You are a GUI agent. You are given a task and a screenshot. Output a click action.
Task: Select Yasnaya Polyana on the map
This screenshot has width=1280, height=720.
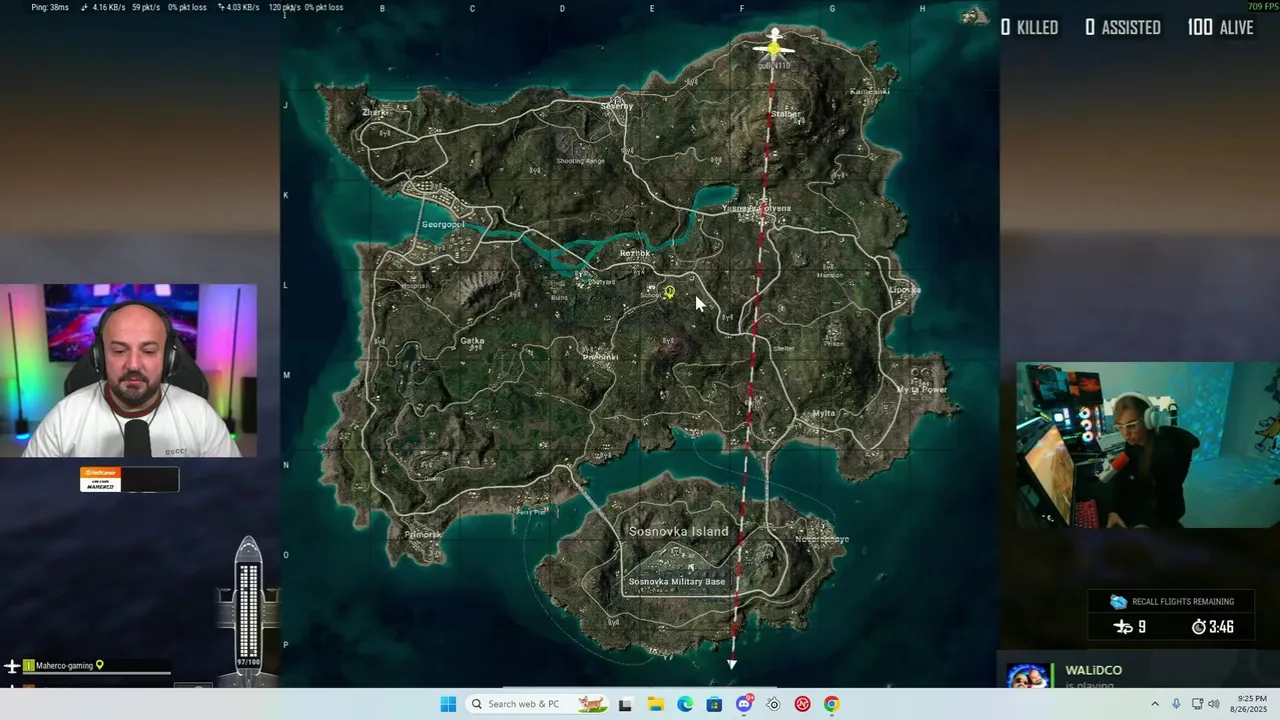(x=756, y=208)
